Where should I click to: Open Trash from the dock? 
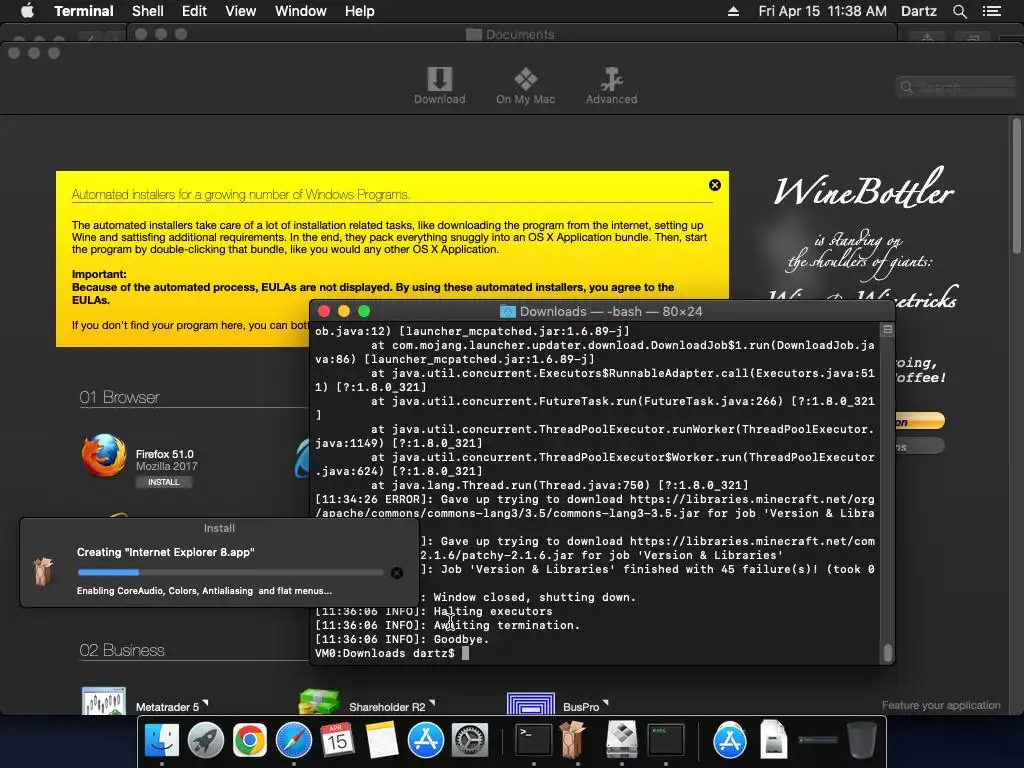pyautogui.click(x=861, y=740)
